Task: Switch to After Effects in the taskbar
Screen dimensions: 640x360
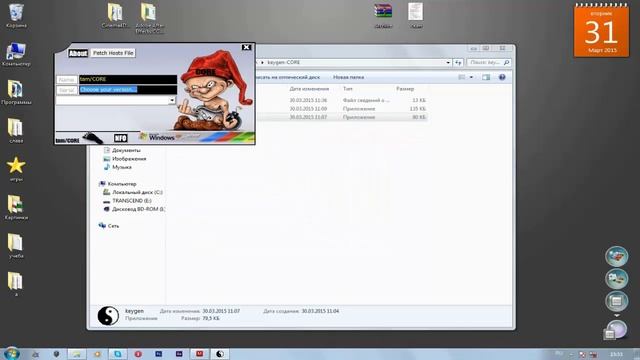Action: pos(179,354)
